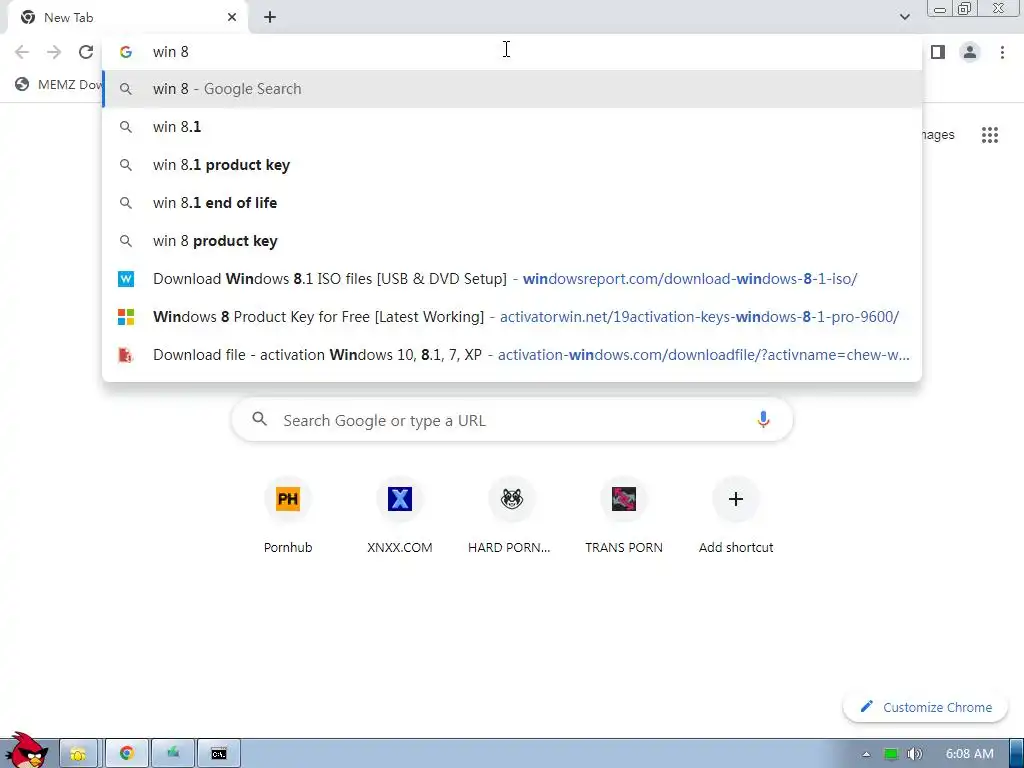1024x768 pixels.
Task: Start voice search with the microphone icon
Action: (763, 419)
